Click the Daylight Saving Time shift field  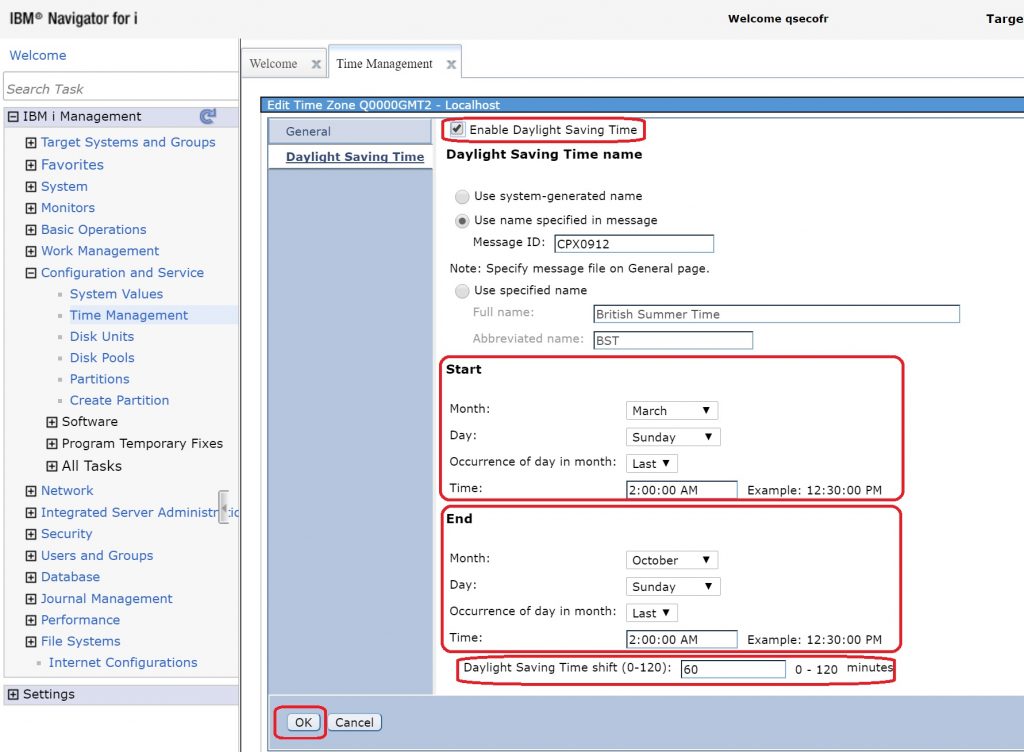coord(733,669)
